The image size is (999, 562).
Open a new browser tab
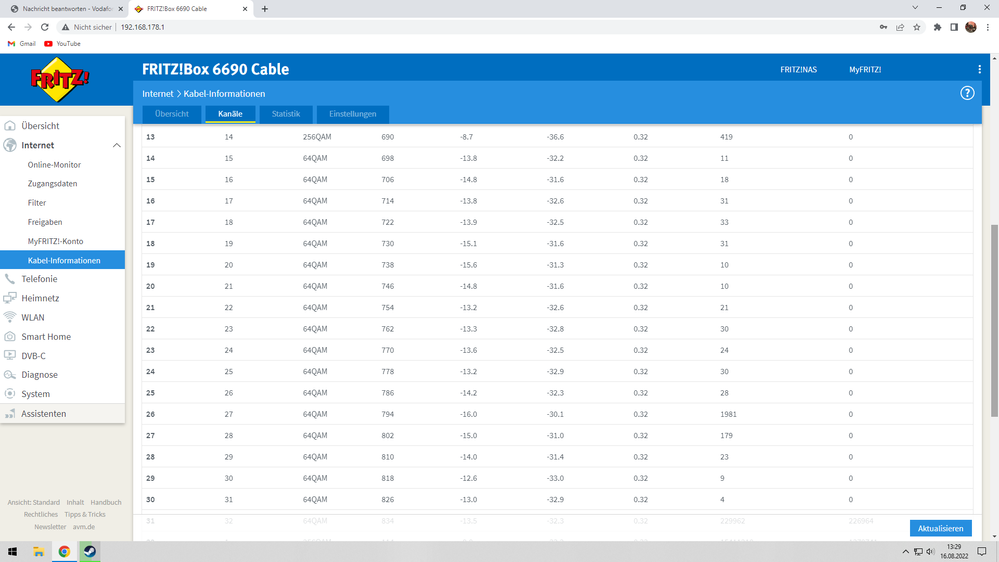[x=264, y=9]
